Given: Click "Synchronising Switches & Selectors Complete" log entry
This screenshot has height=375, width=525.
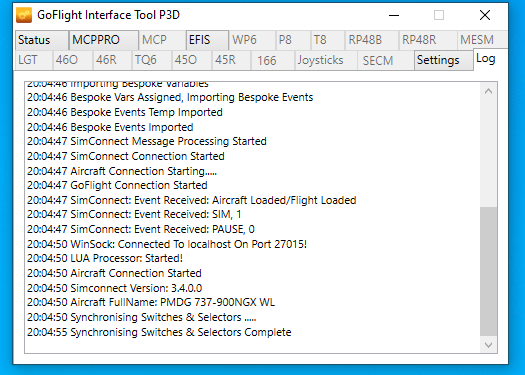Looking at the screenshot, I should click(159, 332).
